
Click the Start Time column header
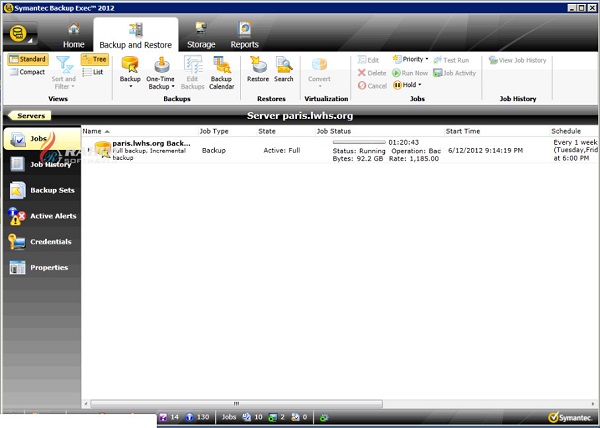[497, 131]
